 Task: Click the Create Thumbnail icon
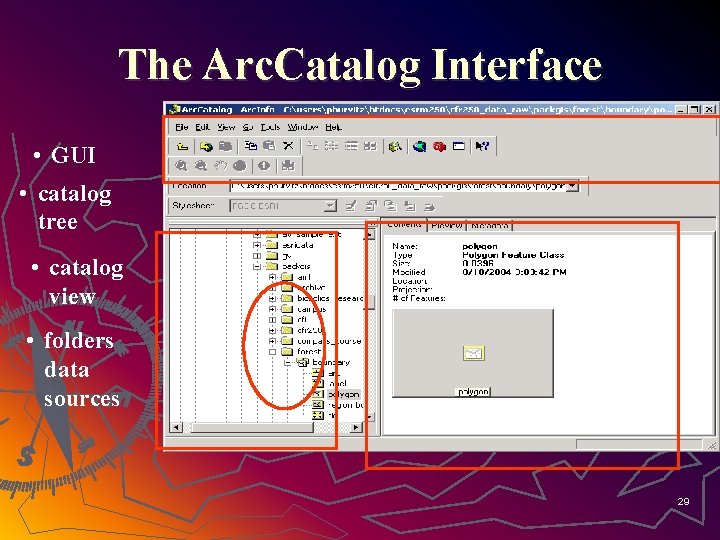click(x=288, y=166)
